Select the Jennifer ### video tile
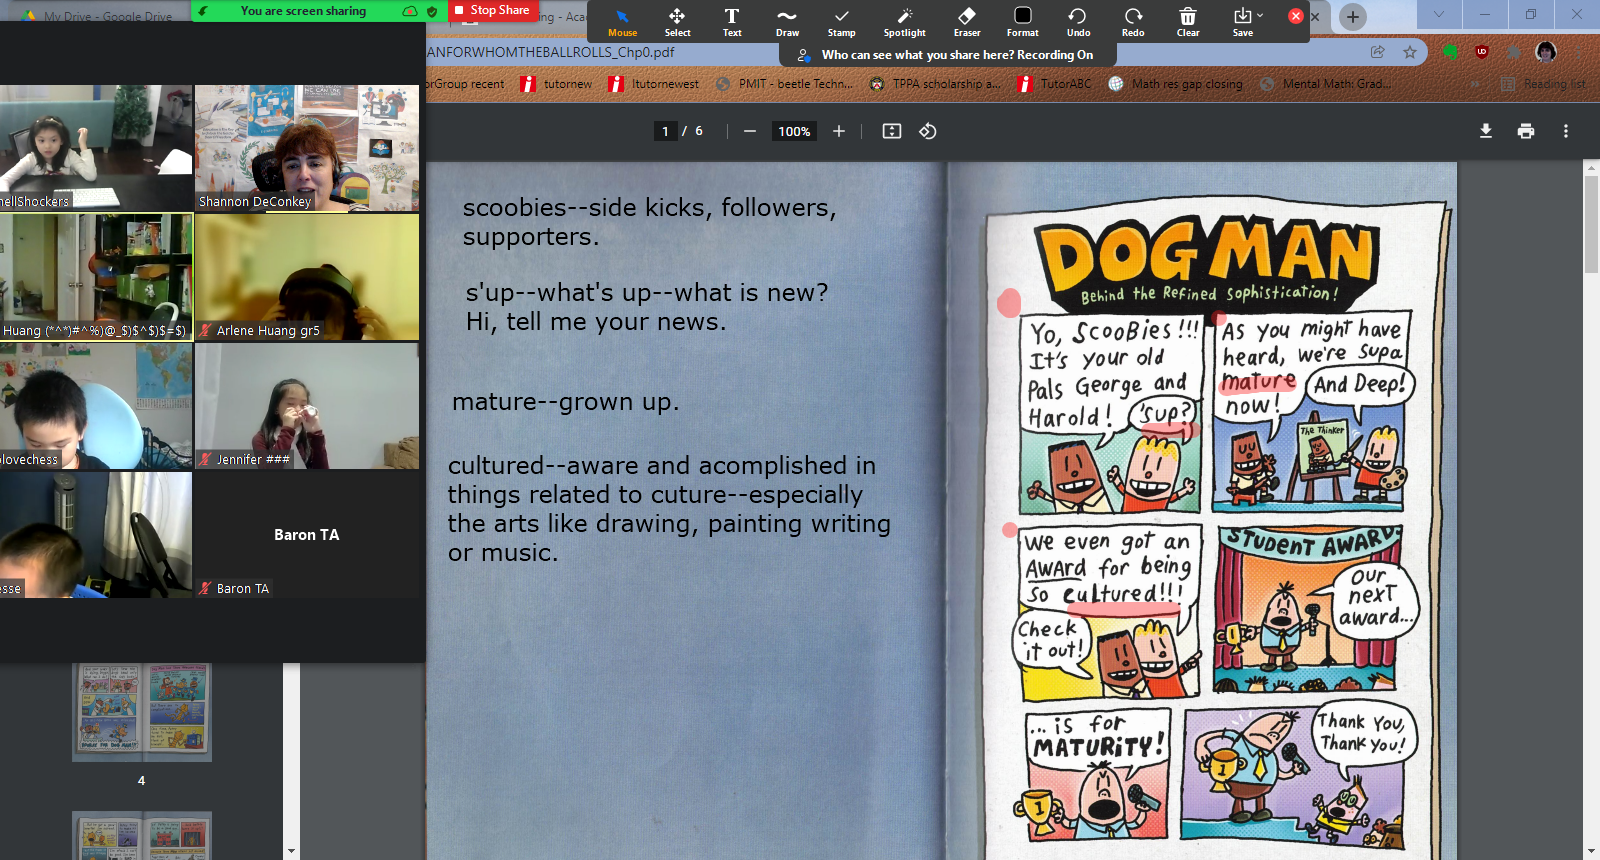The height and width of the screenshot is (860, 1600). click(x=307, y=406)
